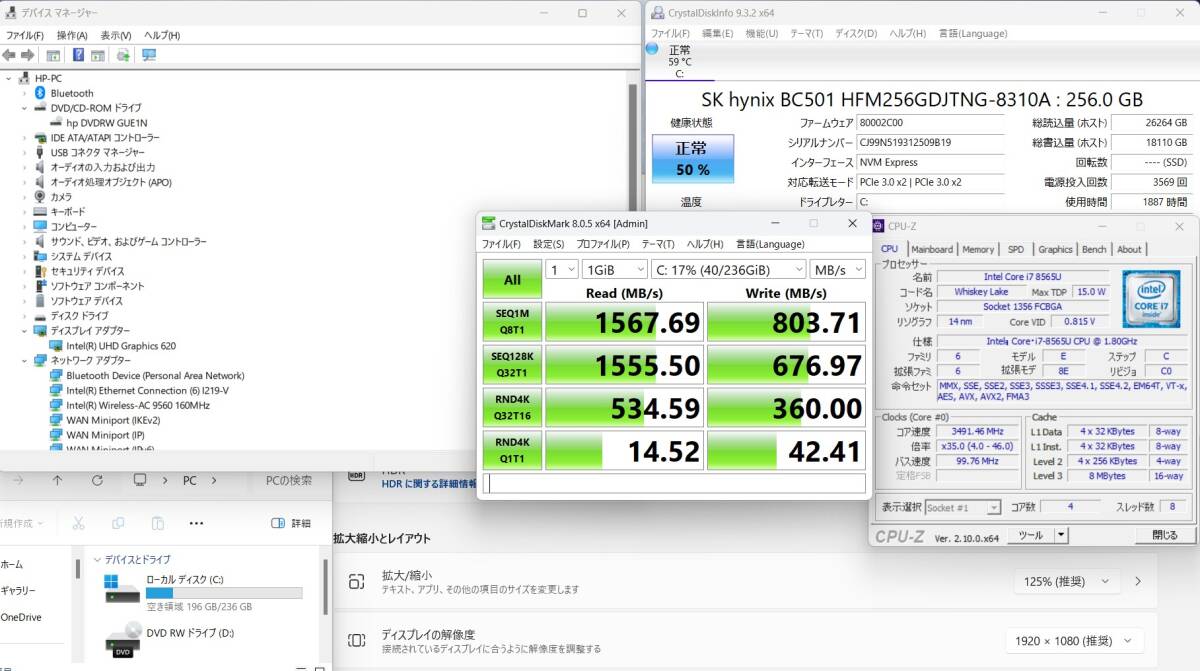This screenshot has height=671, width=1200.
Task: Open the C: 17% (40/236GiB) drive dropdown
Action: 728,269
